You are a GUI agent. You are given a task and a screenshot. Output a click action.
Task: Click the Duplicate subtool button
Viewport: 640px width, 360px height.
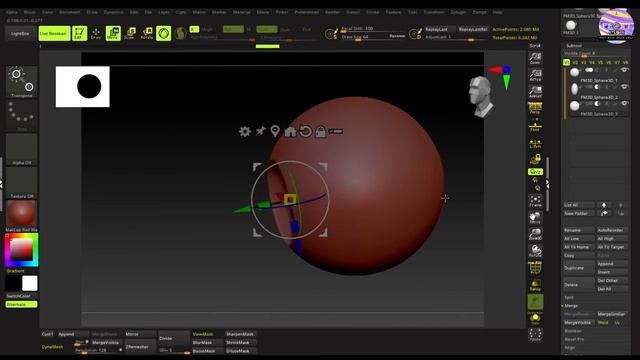[x=578, y=268]
